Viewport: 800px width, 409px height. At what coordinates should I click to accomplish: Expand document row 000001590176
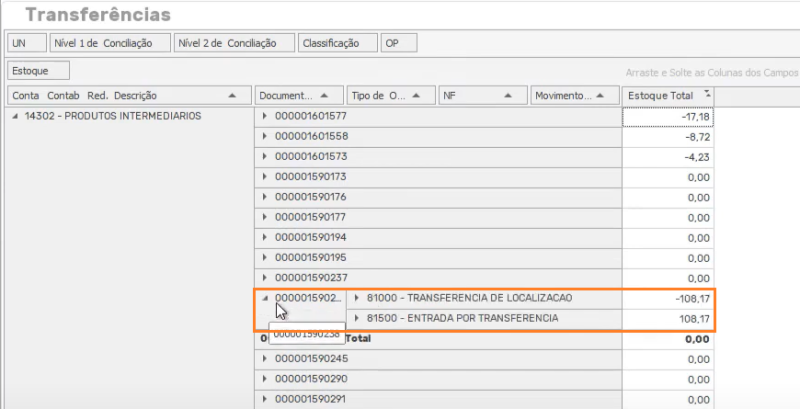tap(264, 197)
